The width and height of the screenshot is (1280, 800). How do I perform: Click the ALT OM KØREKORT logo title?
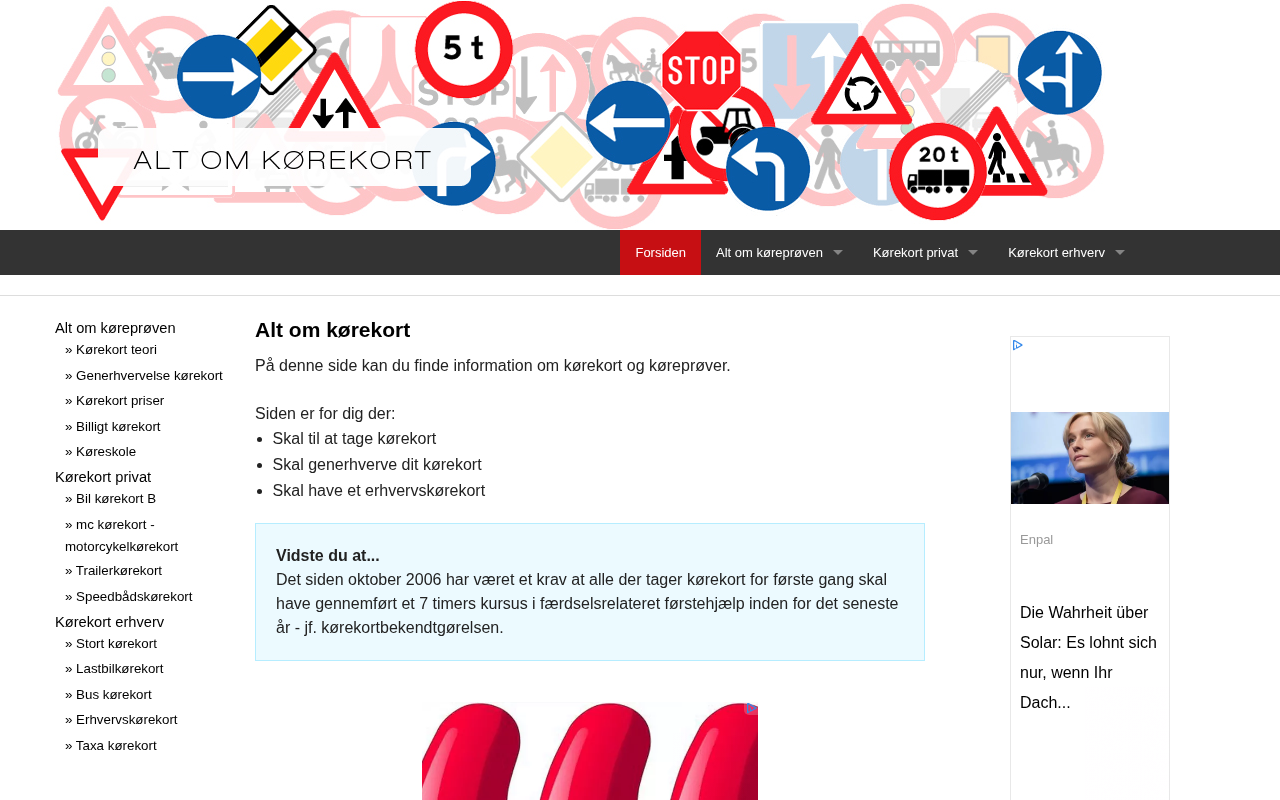click(x=282, y=160)
